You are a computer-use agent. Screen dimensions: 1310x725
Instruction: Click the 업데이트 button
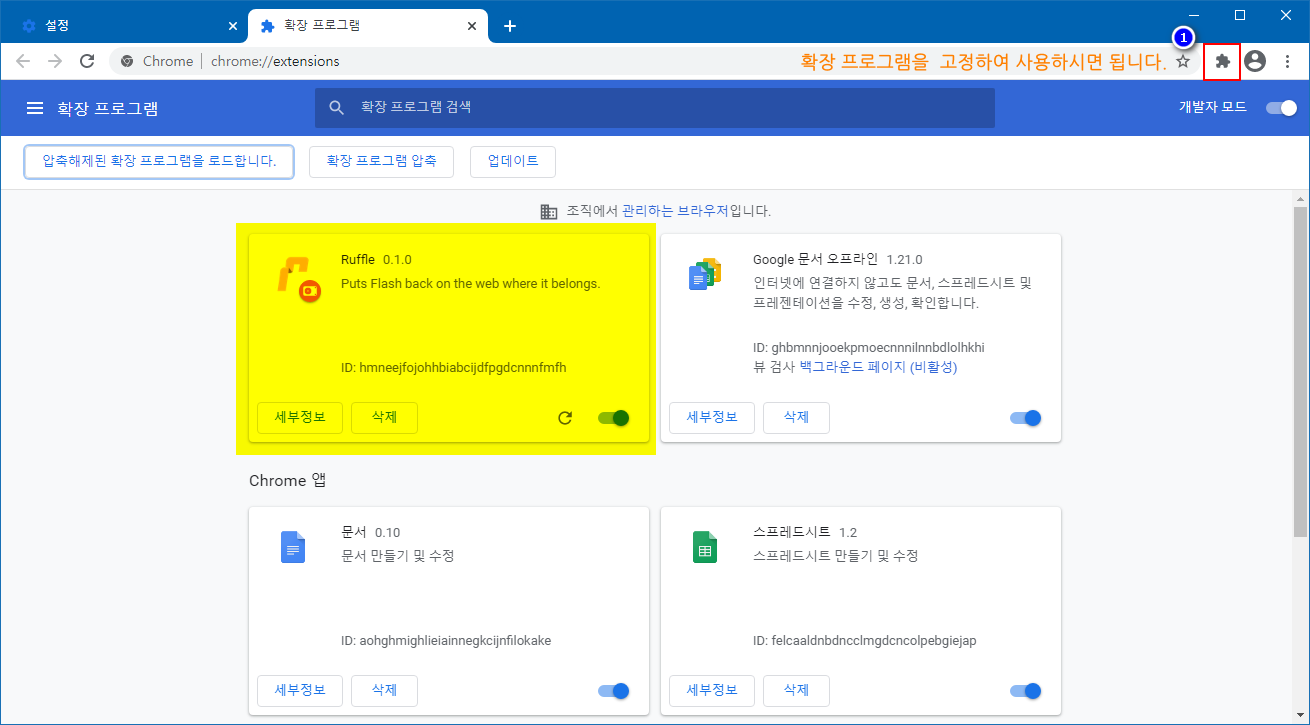tap(513, 161)
